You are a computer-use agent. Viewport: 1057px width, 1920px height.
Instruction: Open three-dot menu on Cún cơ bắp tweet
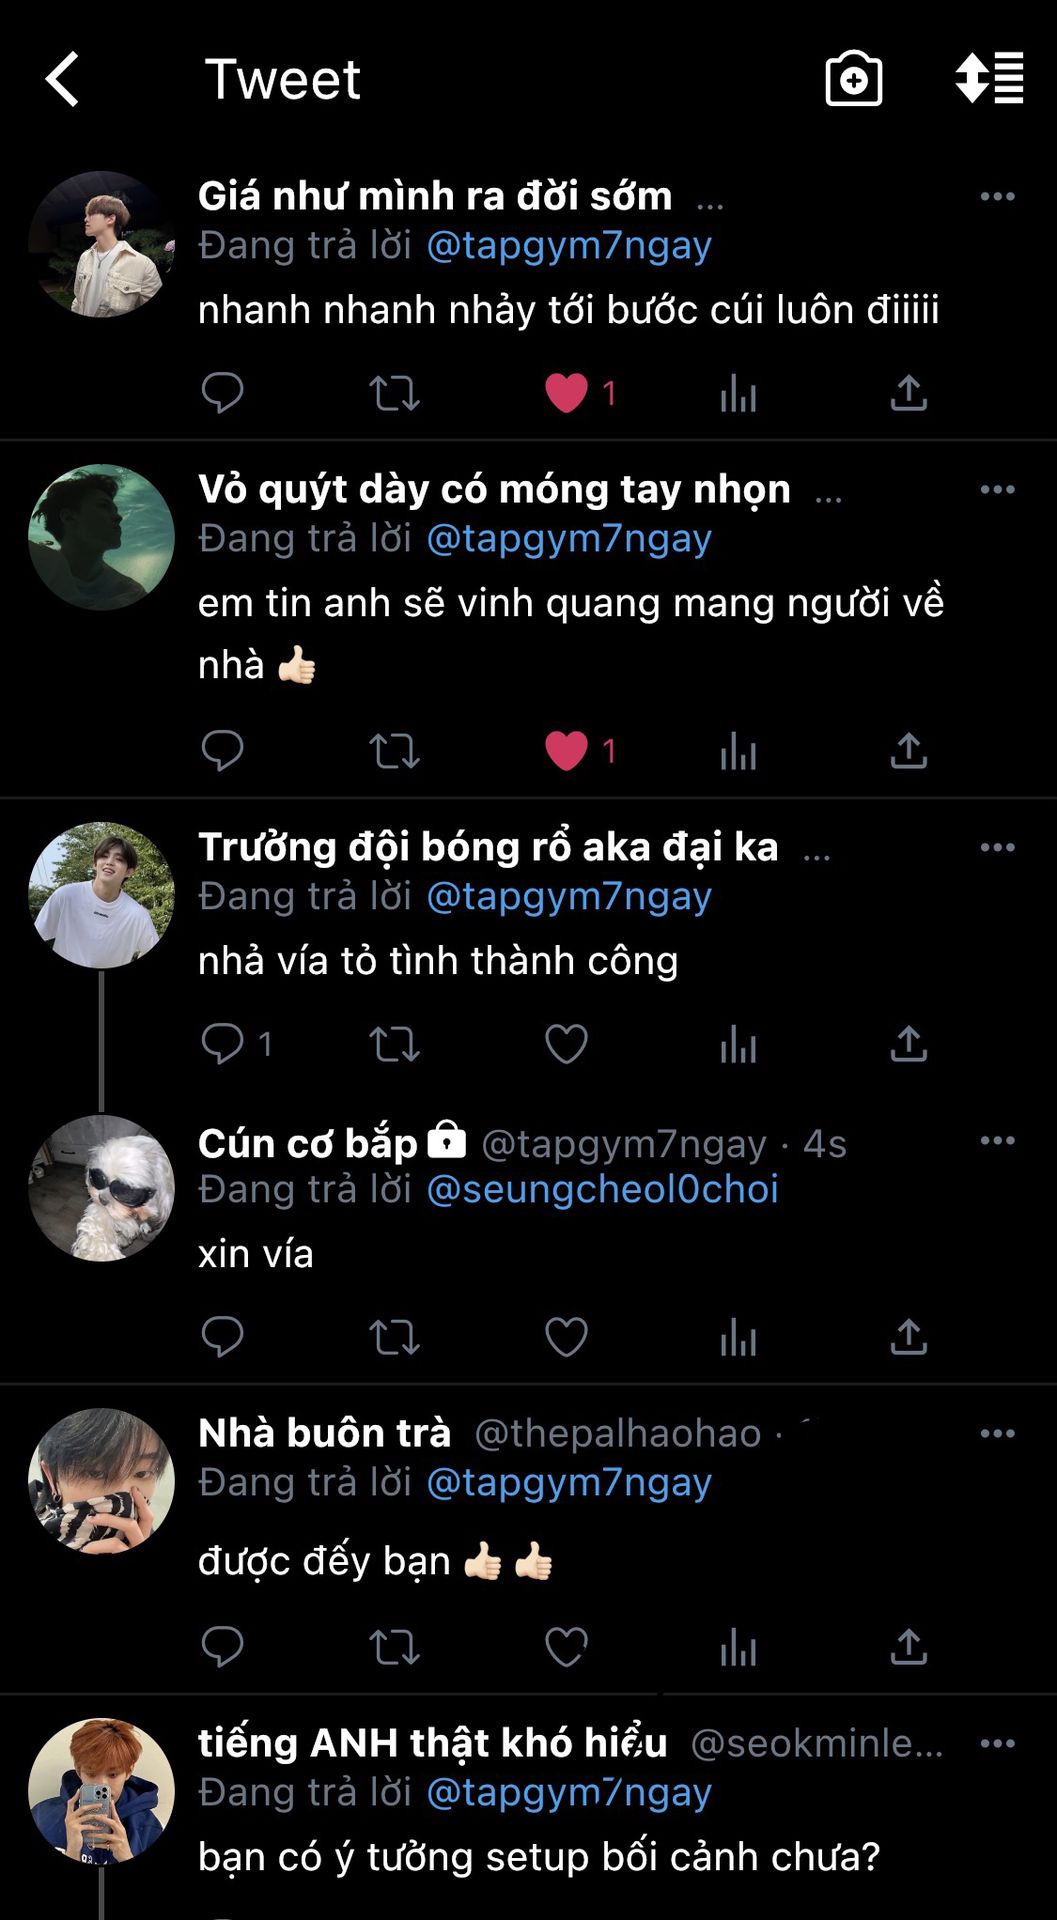(x=998, y=1140)
